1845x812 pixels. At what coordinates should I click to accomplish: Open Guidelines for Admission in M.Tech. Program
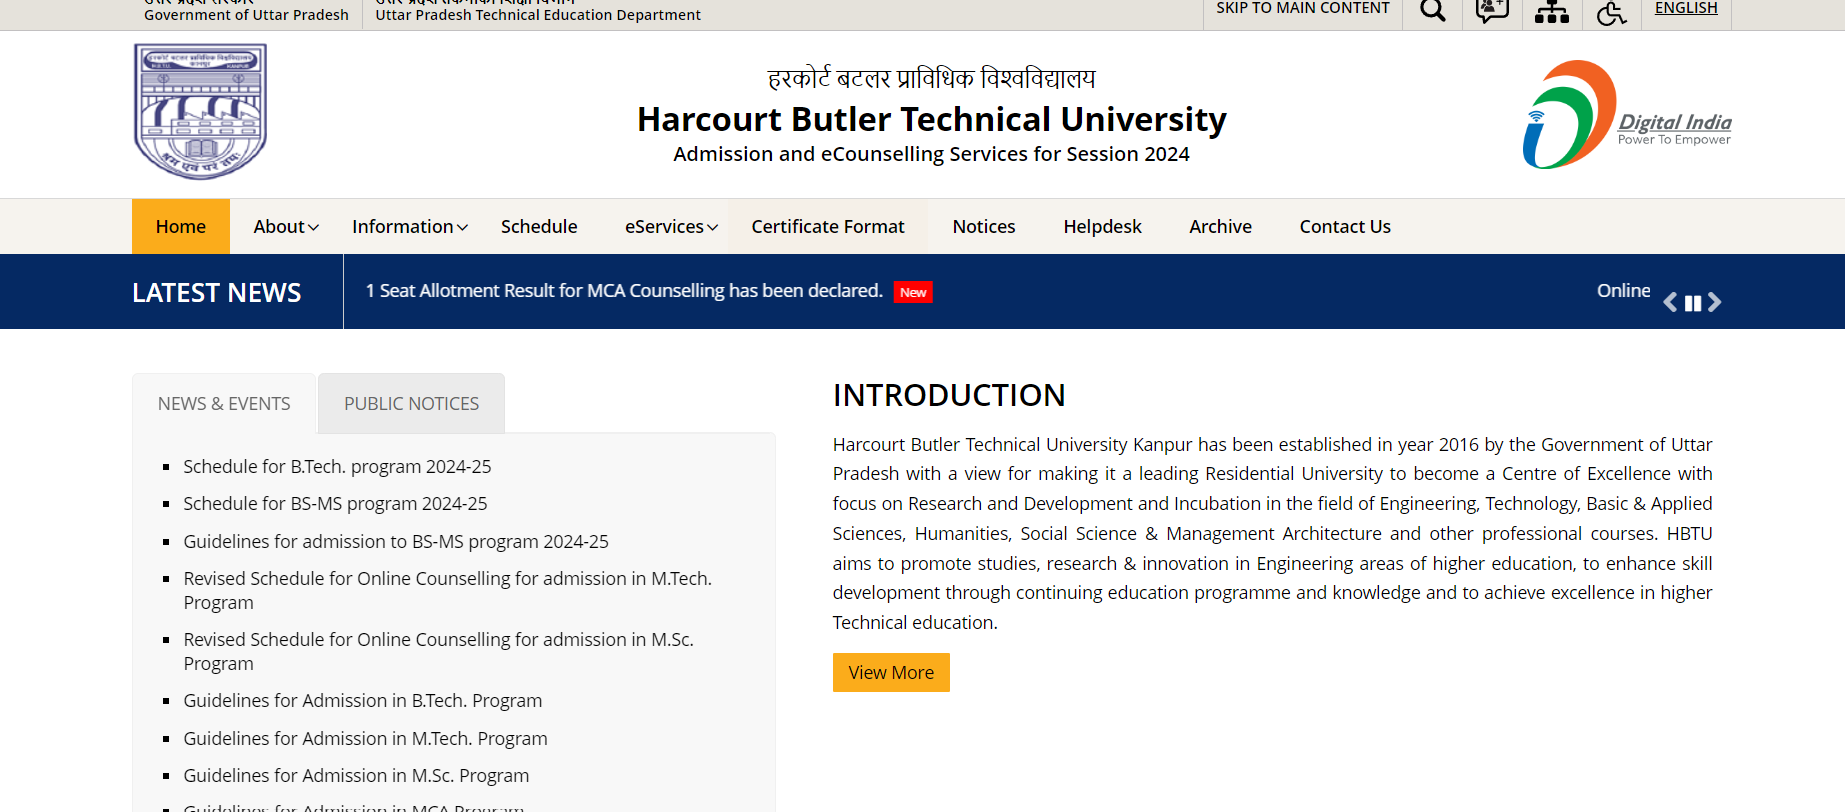[x=365, y=738]
